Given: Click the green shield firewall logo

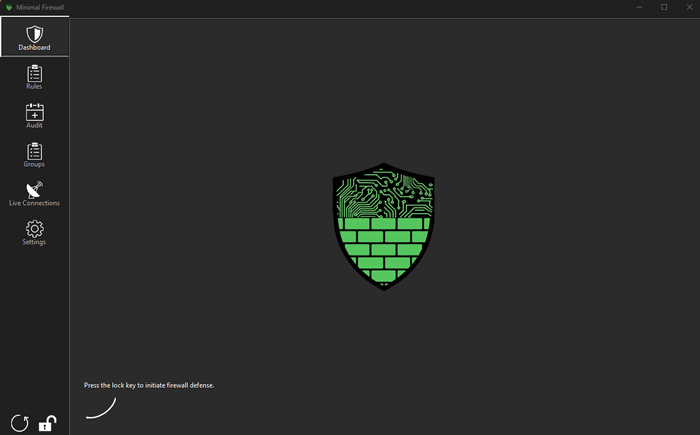Looking at the screenshot, I should click(383, 226).
